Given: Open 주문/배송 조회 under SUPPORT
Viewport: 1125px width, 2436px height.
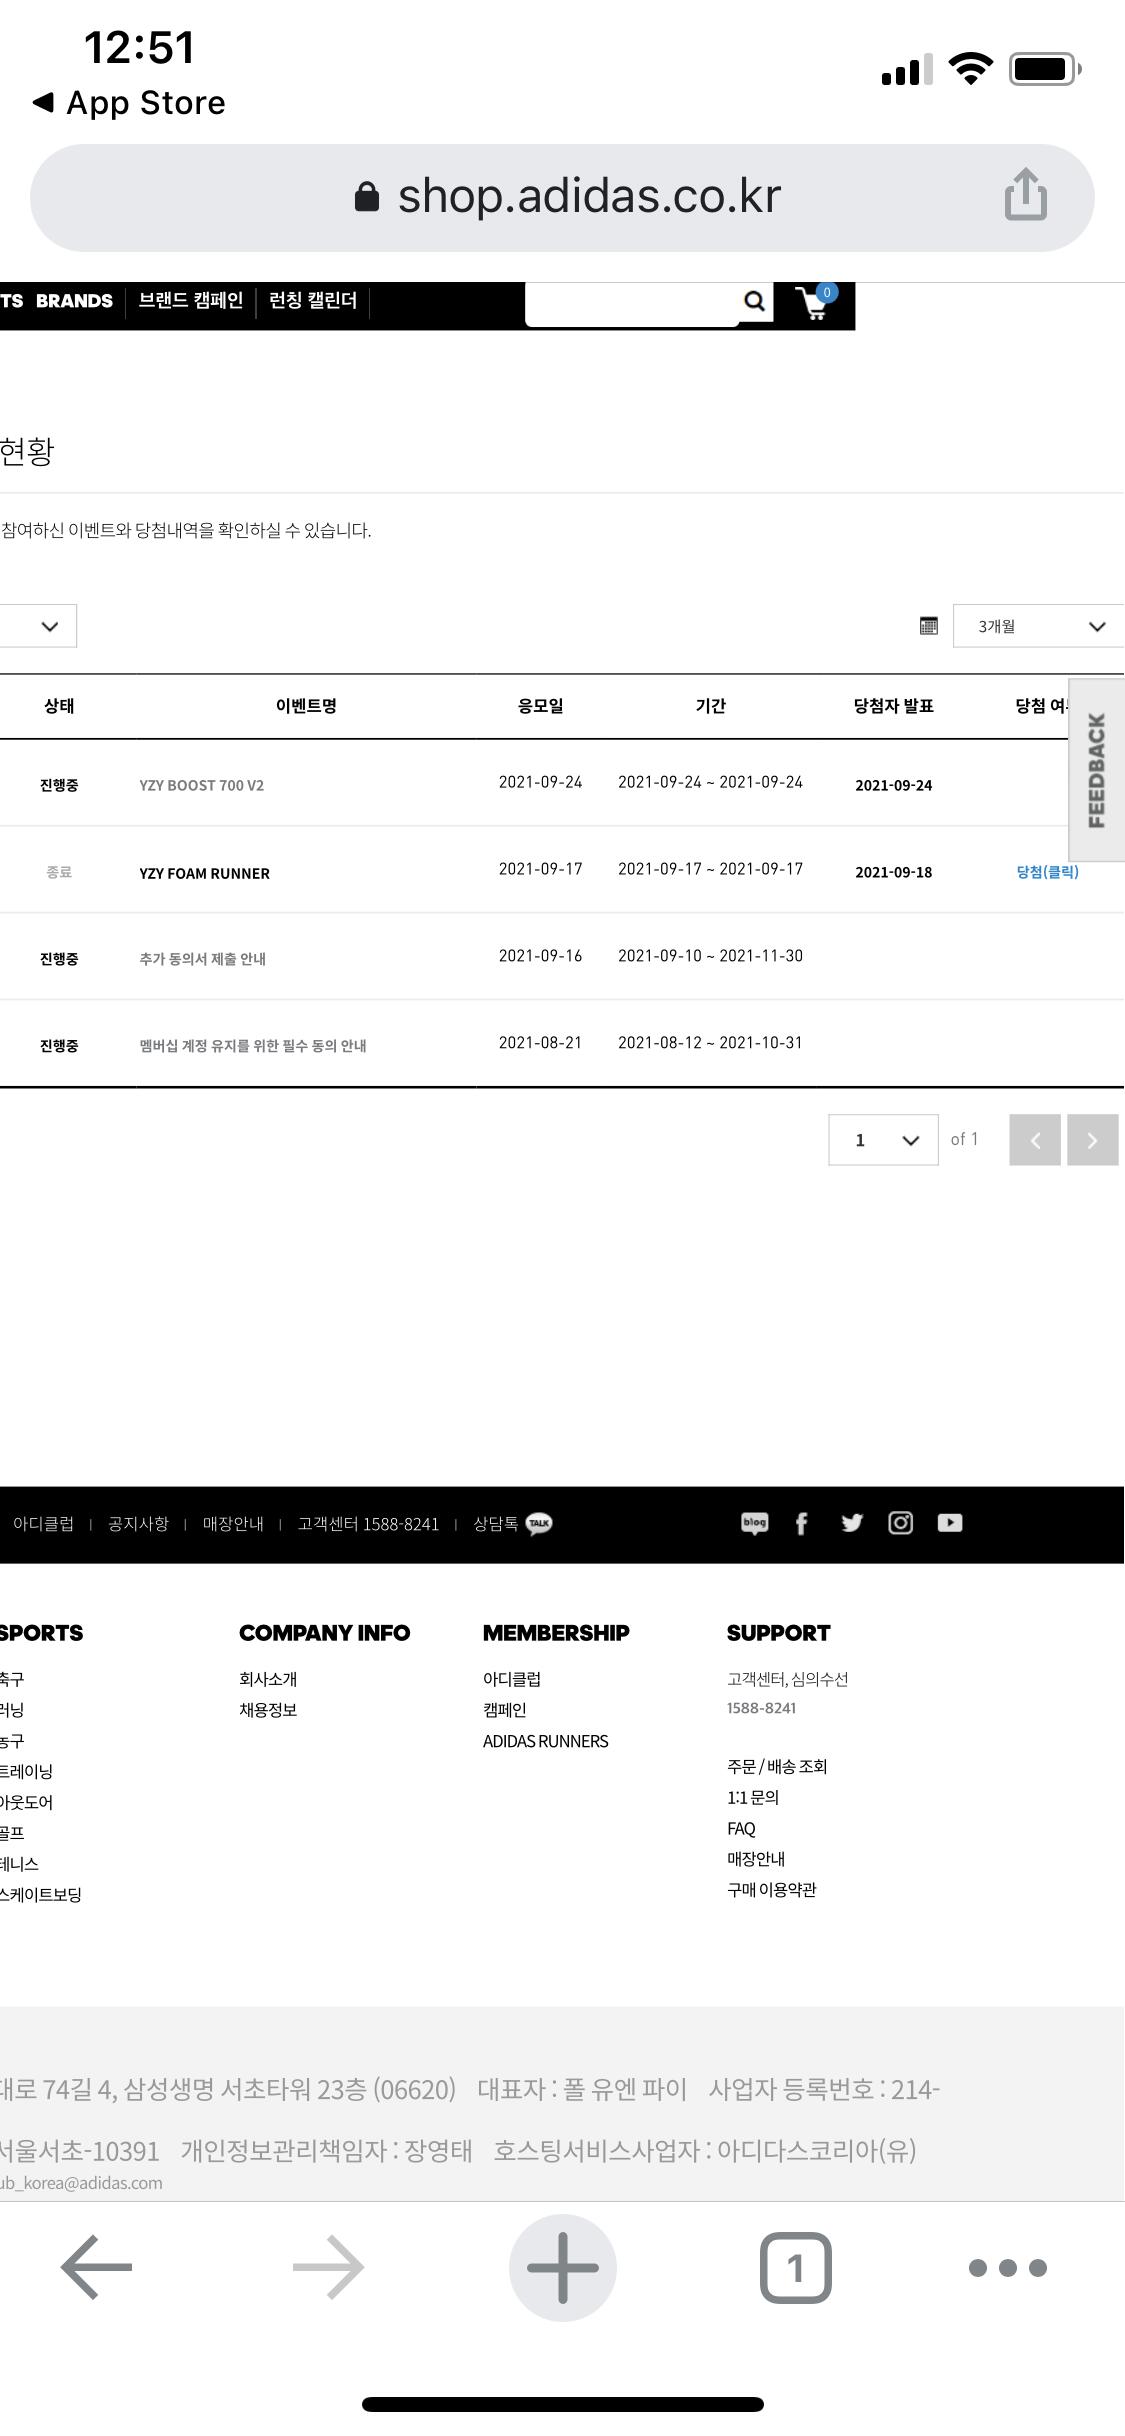Looking at the screenshot, I should click(777, 1767).
